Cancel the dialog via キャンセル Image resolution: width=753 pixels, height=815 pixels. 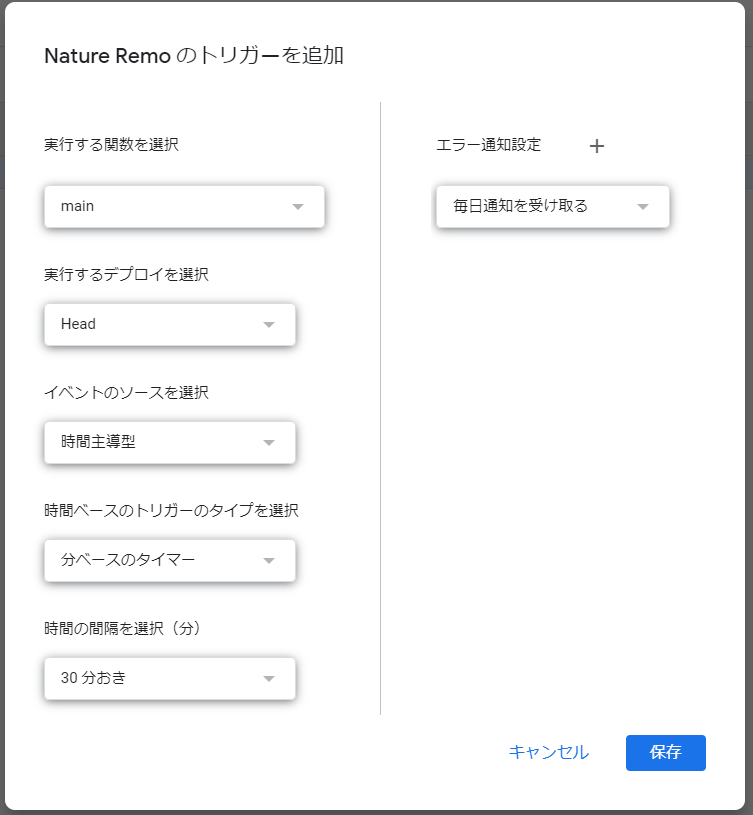(x=549, y=752)
